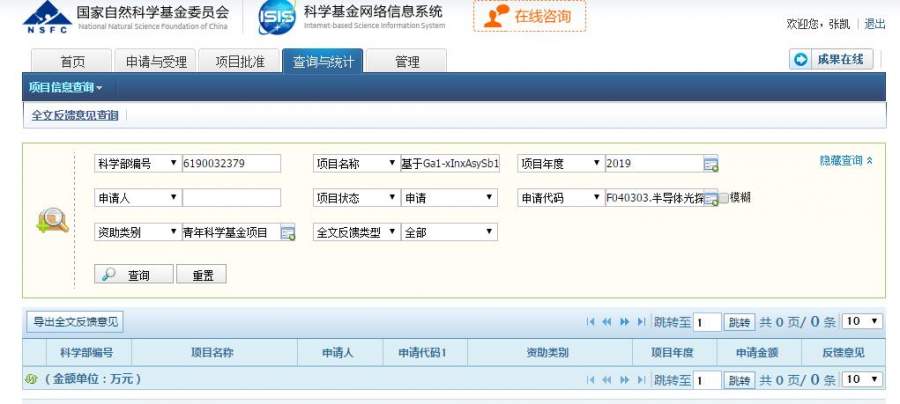Open the top rows-per-page 10 dropdown
Image resolution: width=900 pixels, height=404 pixels.
[x=862, y=321]
